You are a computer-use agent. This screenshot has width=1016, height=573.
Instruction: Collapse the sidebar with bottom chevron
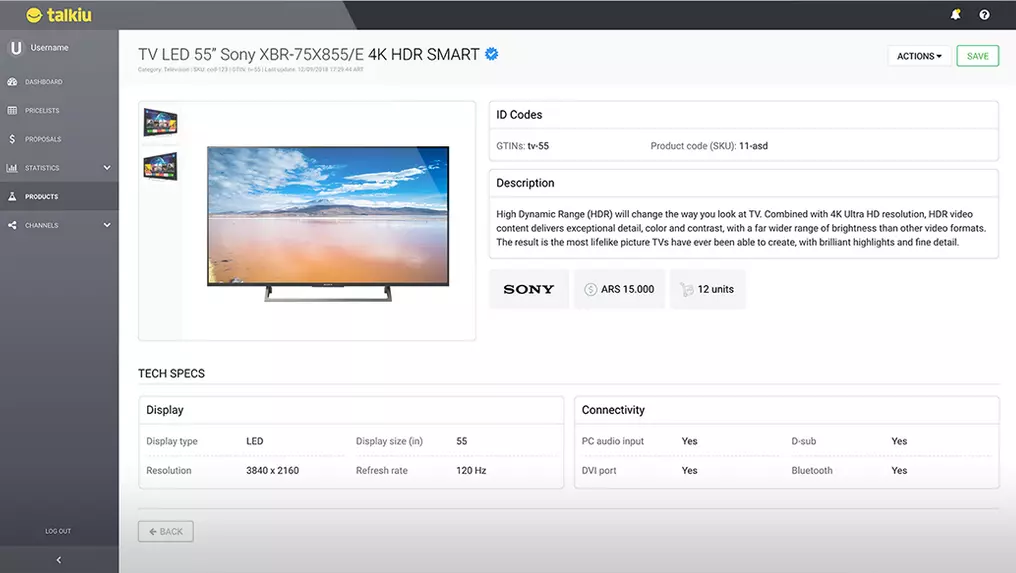point(59,560)
